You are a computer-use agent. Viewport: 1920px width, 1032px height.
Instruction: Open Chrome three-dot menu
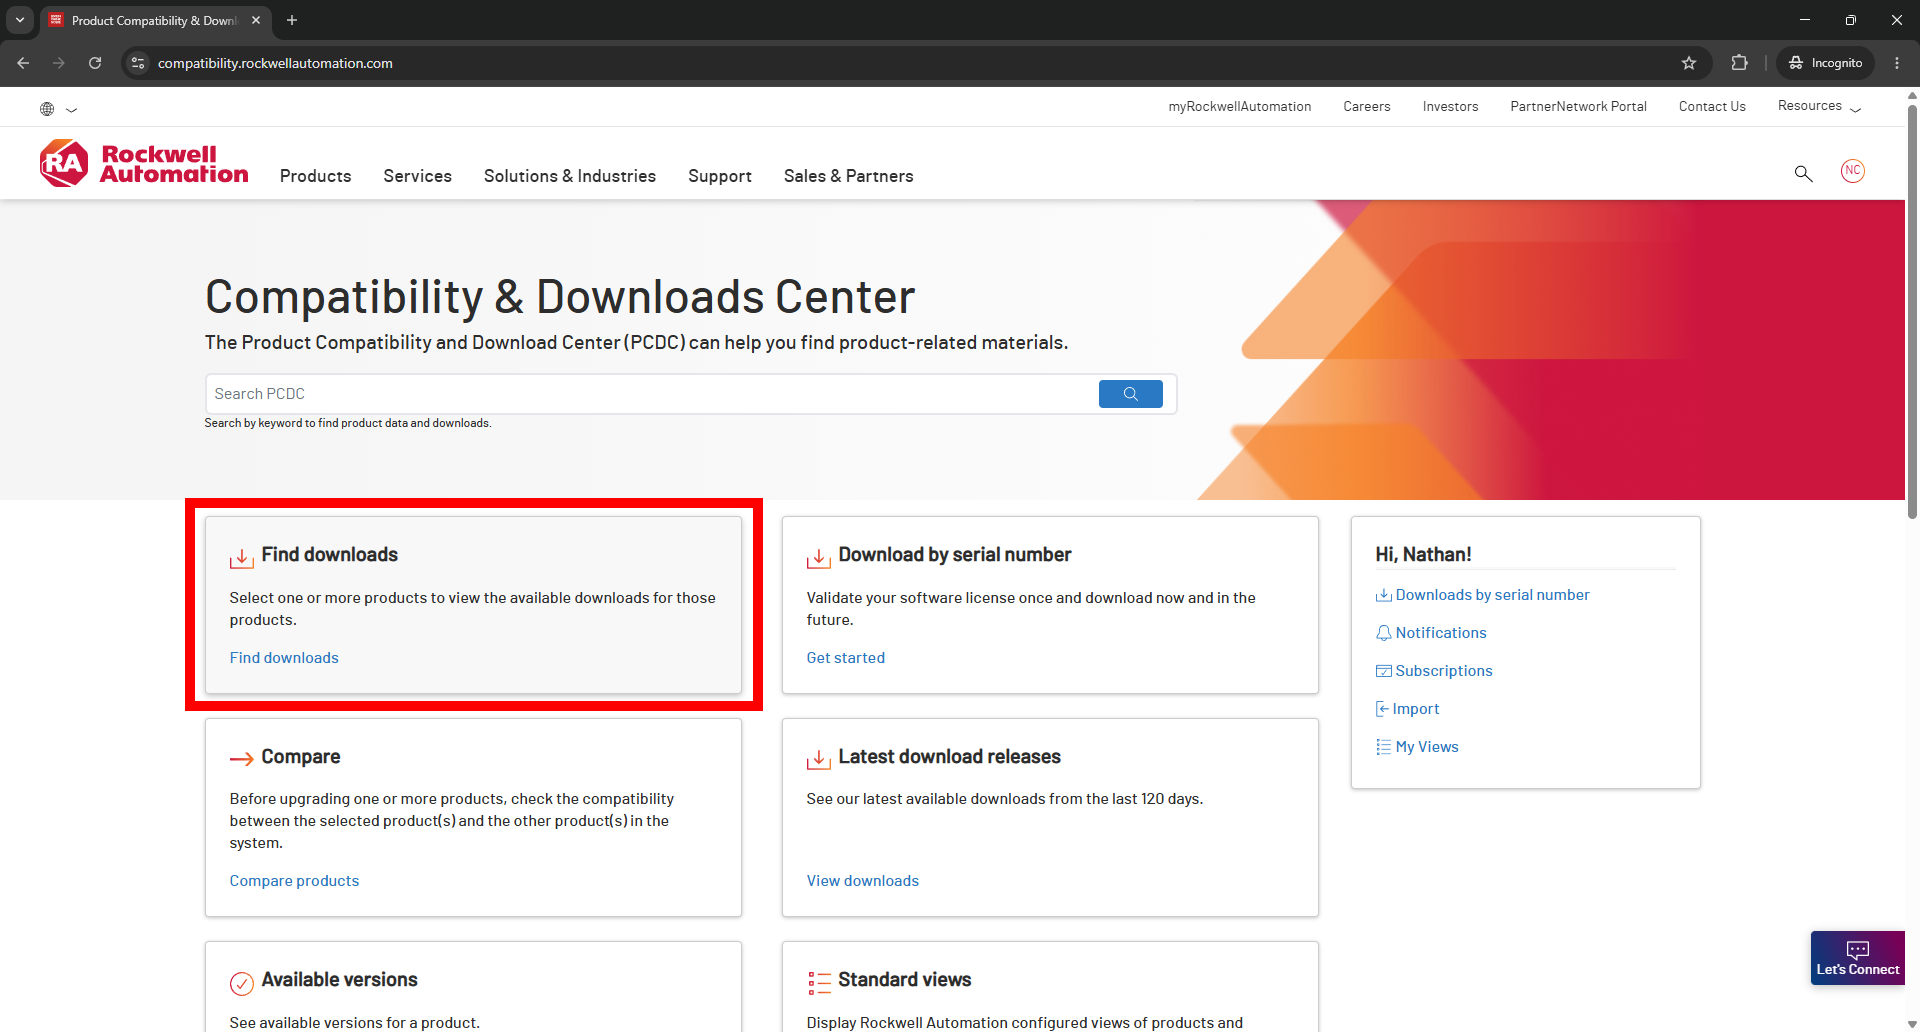click(1896, 63)
